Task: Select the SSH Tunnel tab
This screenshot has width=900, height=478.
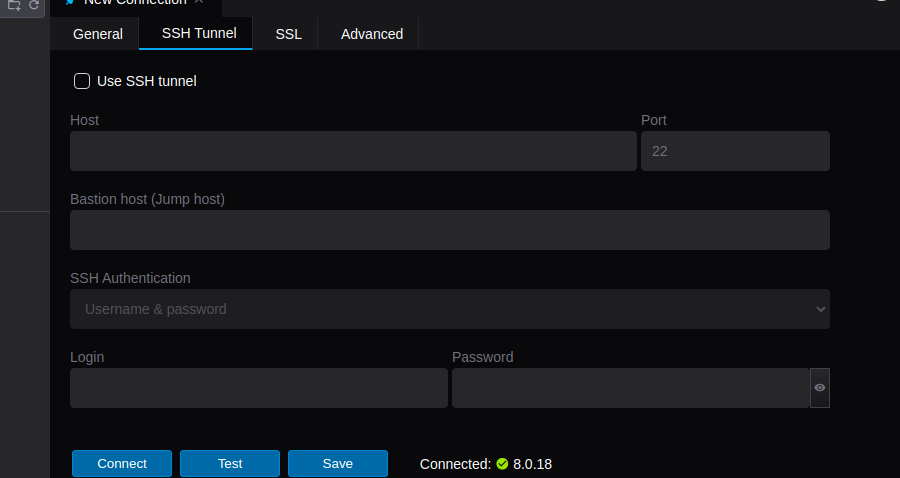Action: coord(199,33)
